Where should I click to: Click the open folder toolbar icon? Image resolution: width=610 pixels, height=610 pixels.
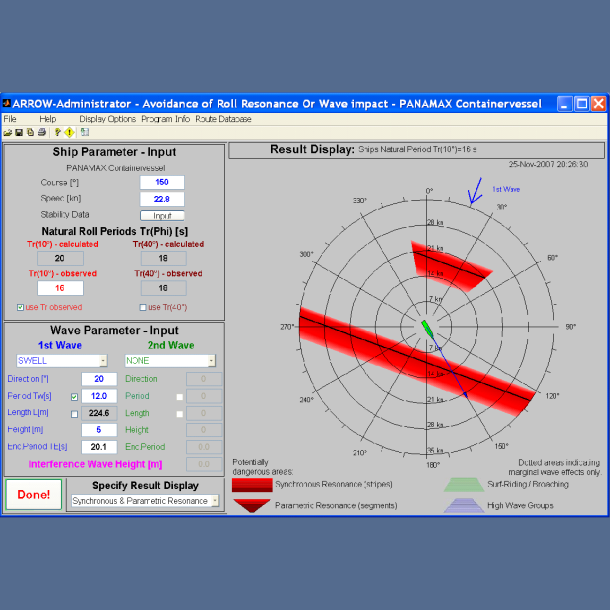pyautogui.click(x=7, y=131)
